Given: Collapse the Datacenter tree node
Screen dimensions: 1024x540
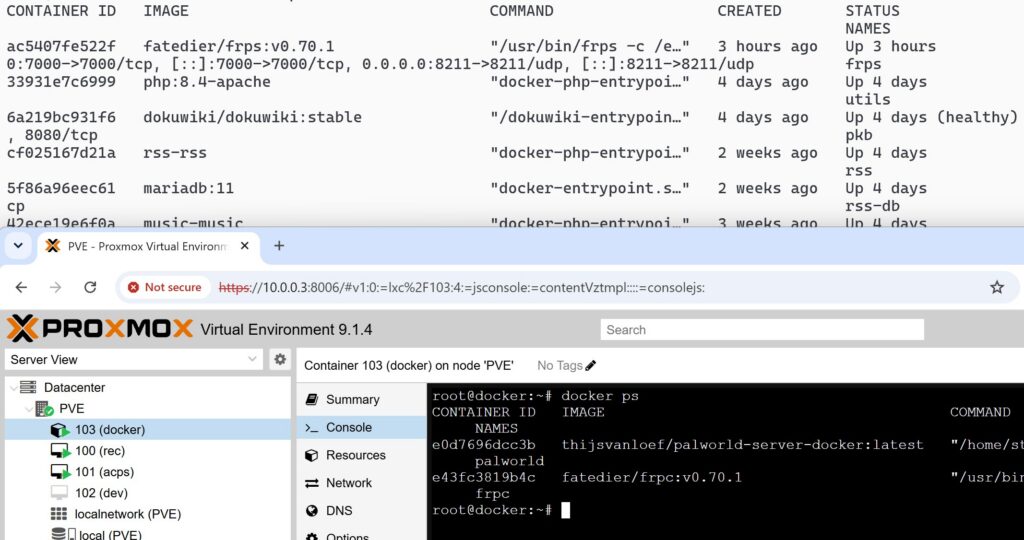Looking at the screenshot, I should pos(13,387).
